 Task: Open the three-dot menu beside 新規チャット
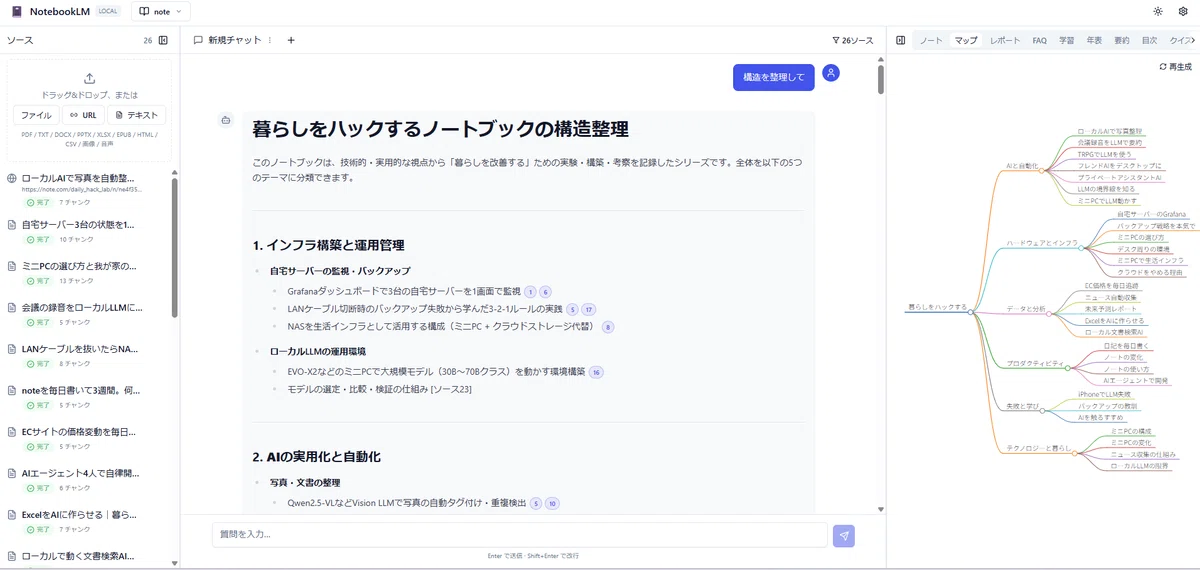pyautogui.click(x=270, y=41)
